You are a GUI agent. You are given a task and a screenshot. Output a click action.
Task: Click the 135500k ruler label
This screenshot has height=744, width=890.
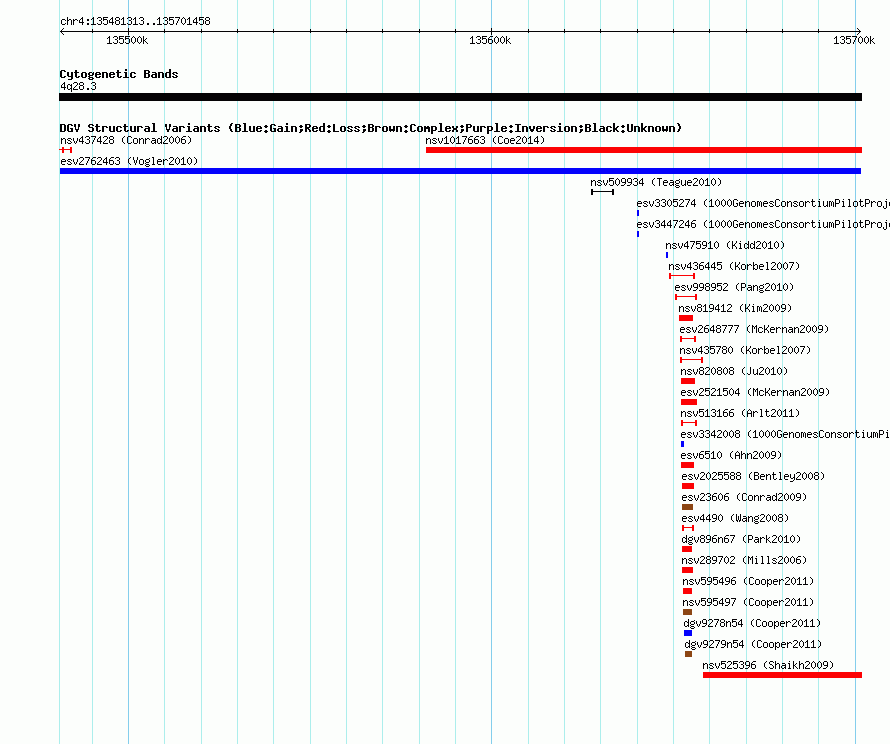click(127, 40)
